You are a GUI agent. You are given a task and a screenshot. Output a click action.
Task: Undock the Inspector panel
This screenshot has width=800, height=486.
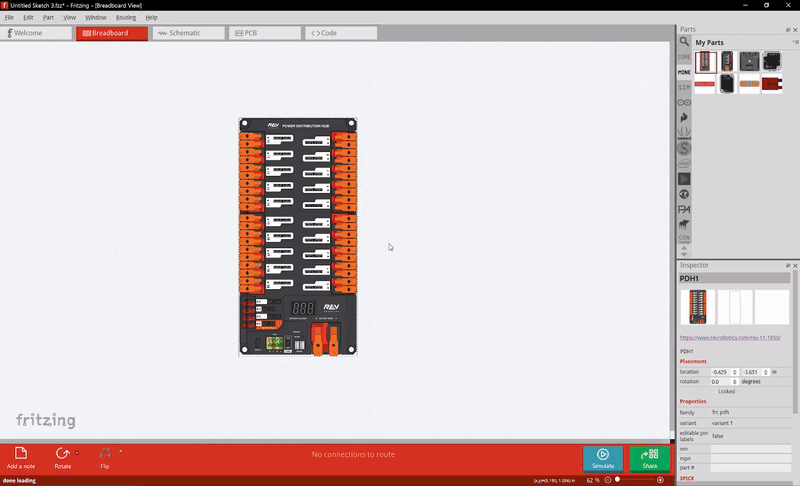pos(788,265)
